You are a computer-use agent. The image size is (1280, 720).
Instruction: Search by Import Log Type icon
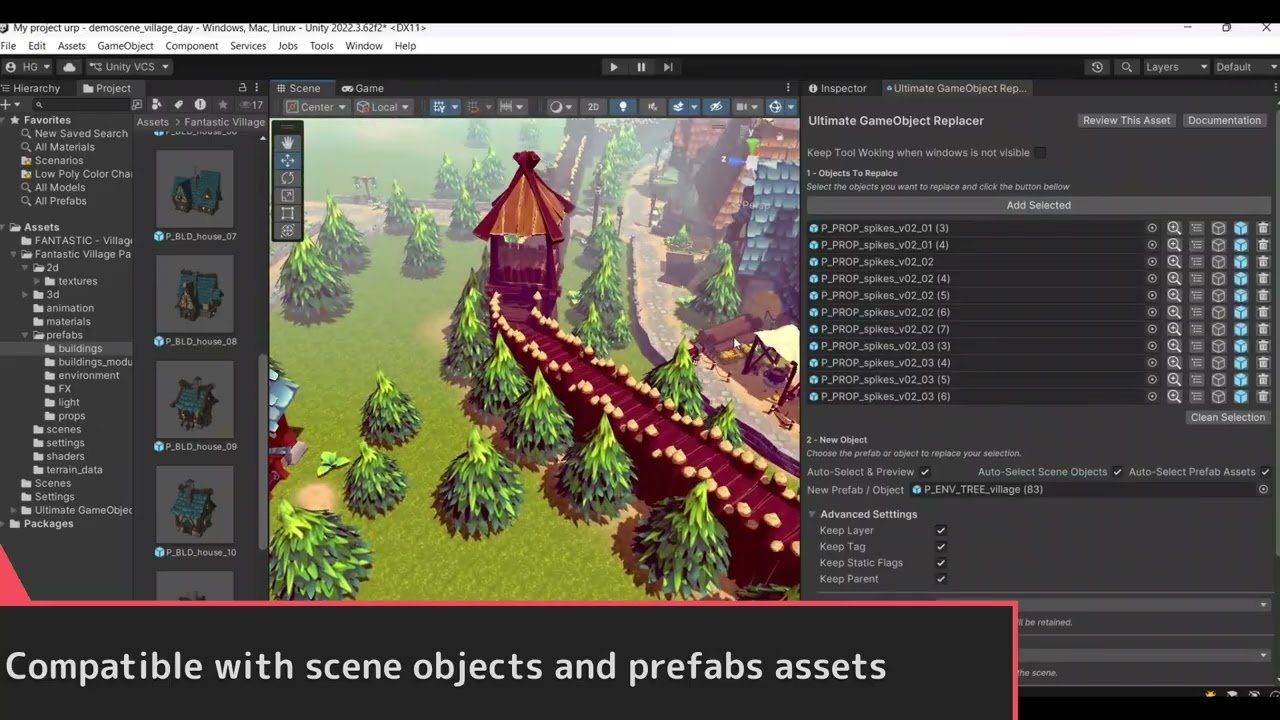pos(200,105)
